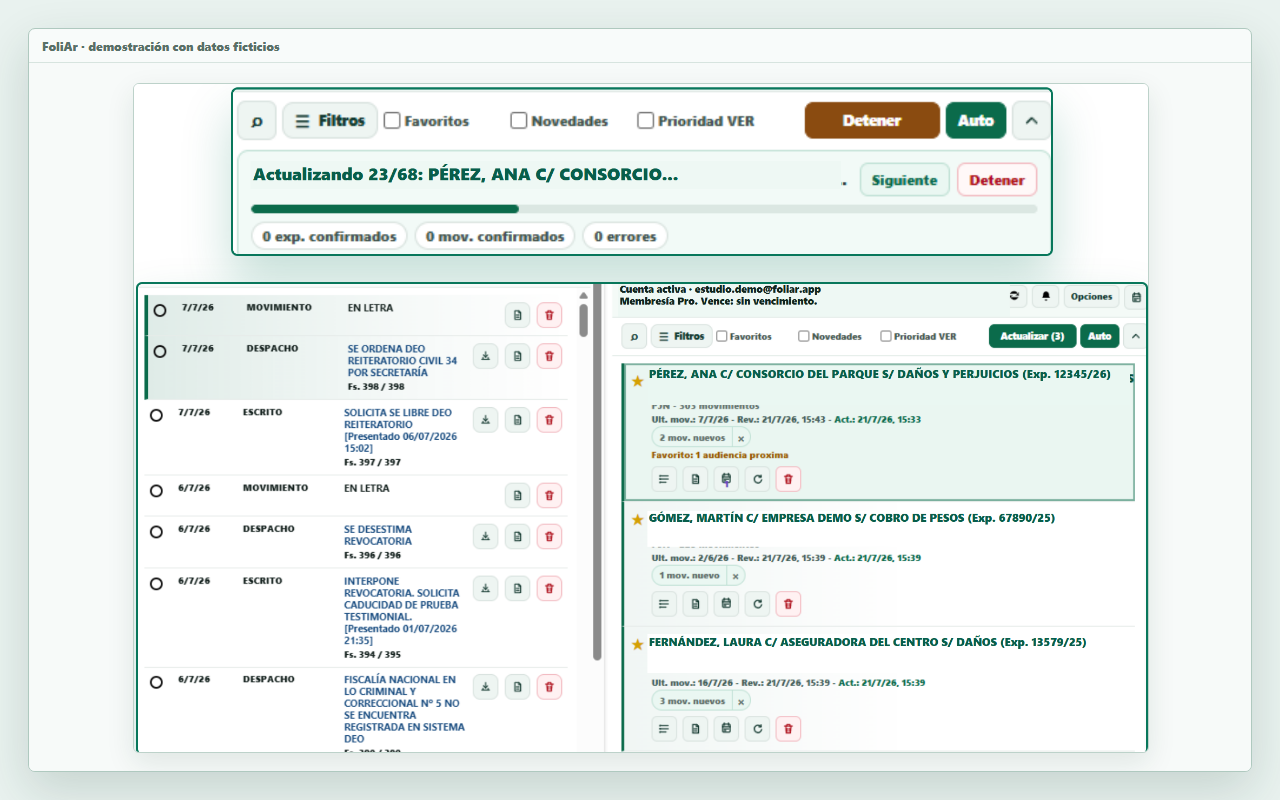Screen dimensions: 1280x800
Task: Open calendar icon right of Opciones
Action: (1136, 296)
